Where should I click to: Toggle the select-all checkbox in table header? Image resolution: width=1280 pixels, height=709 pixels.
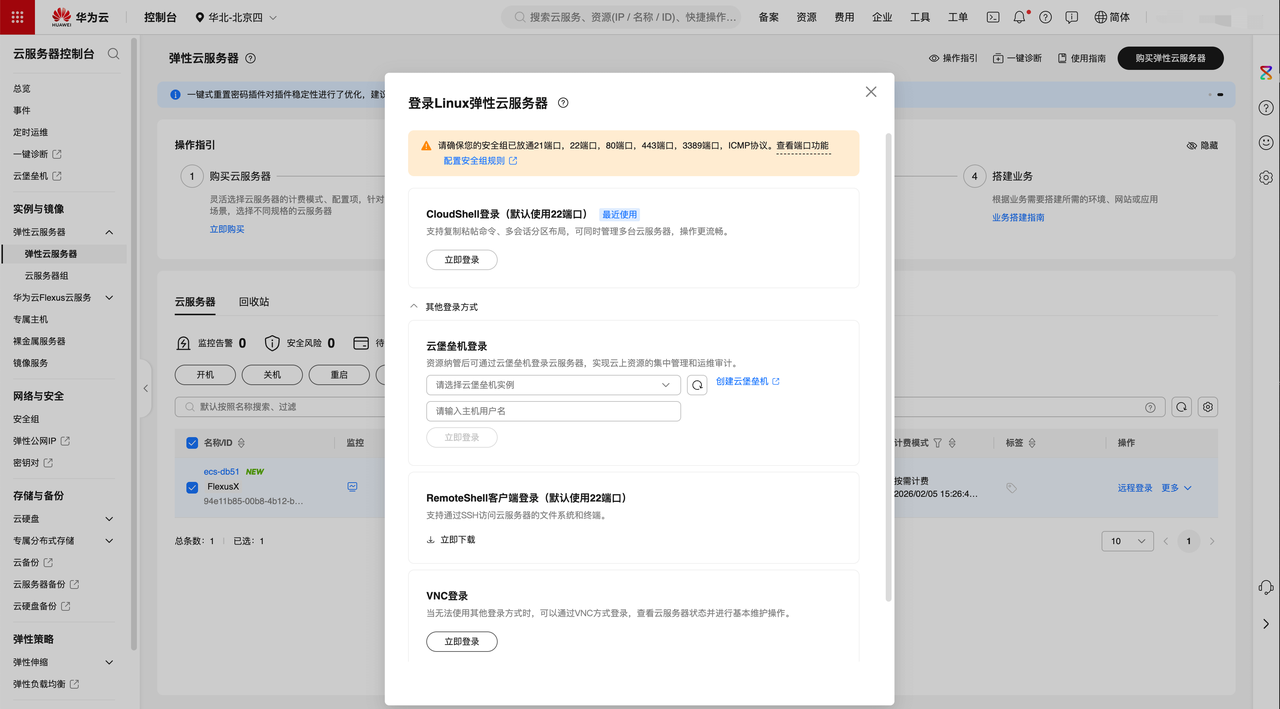(192, 443)
